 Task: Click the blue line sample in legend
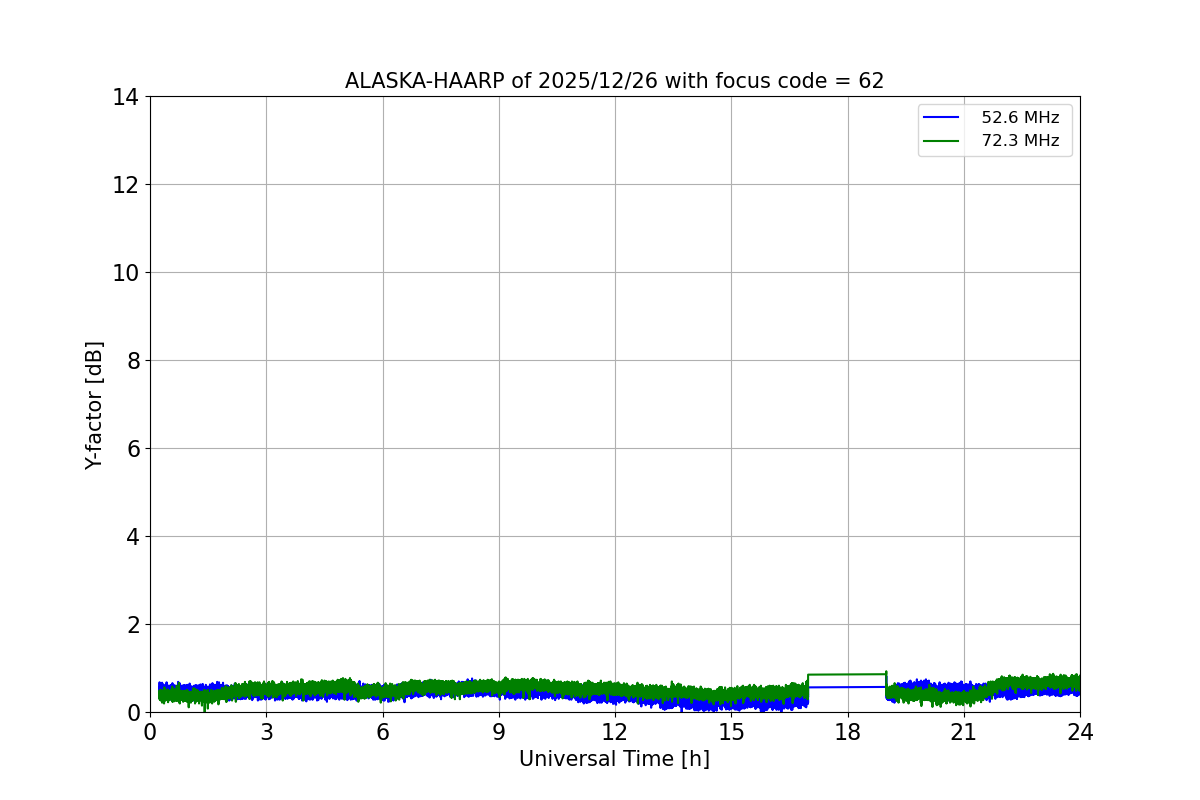click(941, 118)
